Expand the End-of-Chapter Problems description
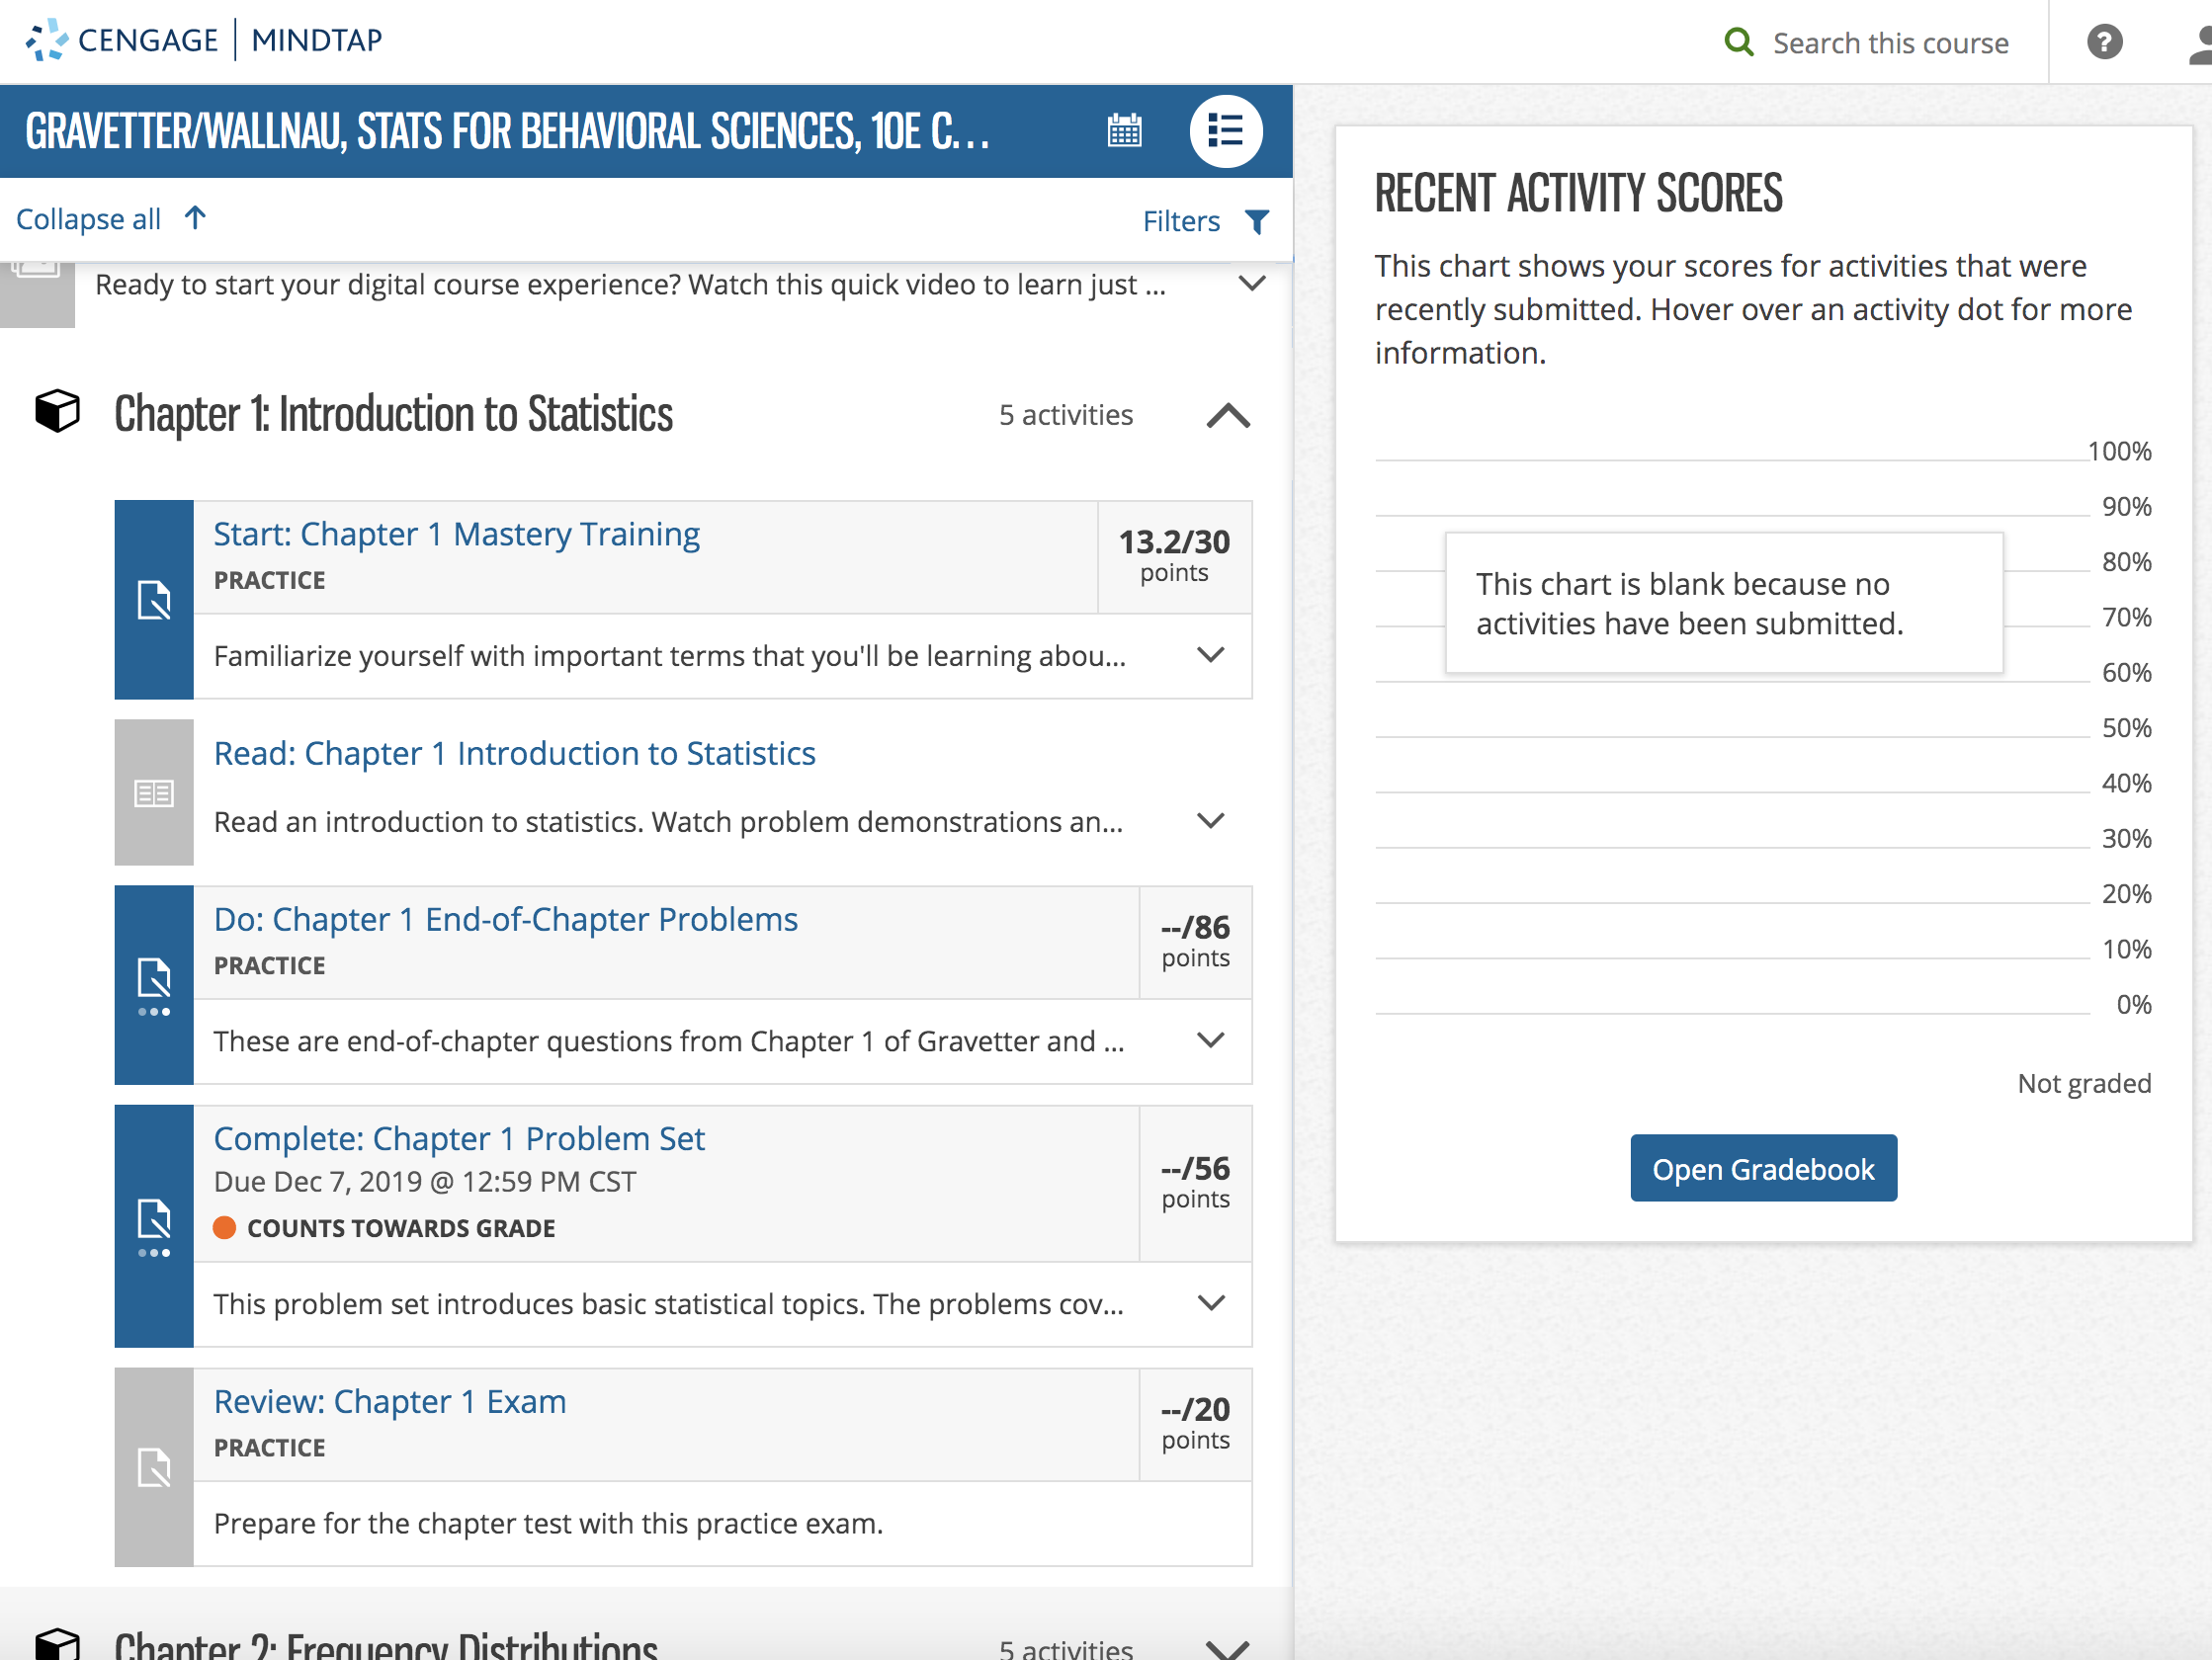Viewport: 2212px width, 1660px height. click(x=1211, y=1041)
